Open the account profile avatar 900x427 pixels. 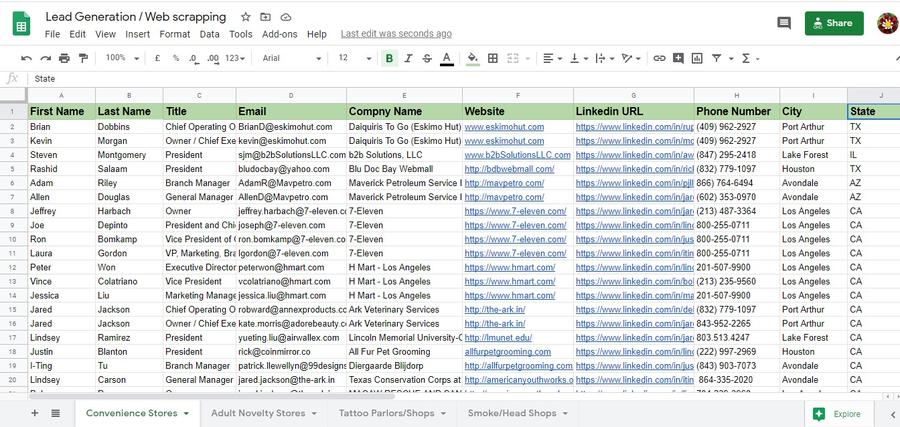tap(888, 23)
